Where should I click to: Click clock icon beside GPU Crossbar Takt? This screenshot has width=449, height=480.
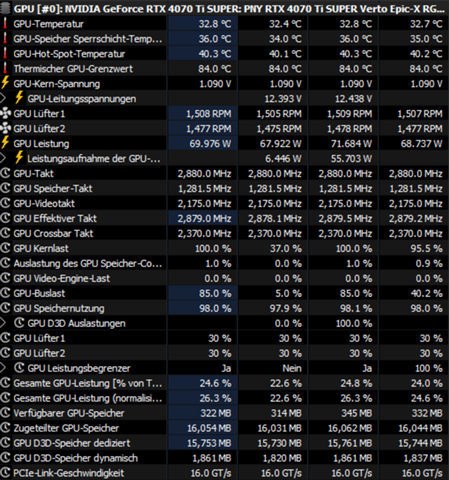pyautogui.click(x=5, y=233)
